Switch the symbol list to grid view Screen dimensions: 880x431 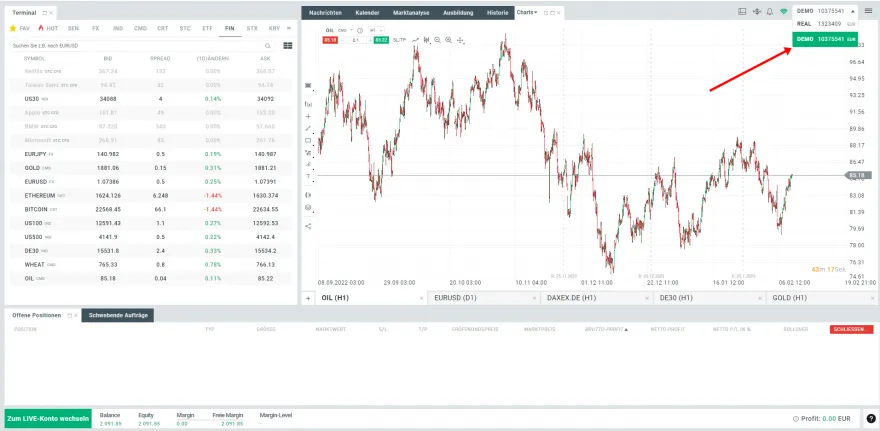pyautogui.click(x=288, y=46)
